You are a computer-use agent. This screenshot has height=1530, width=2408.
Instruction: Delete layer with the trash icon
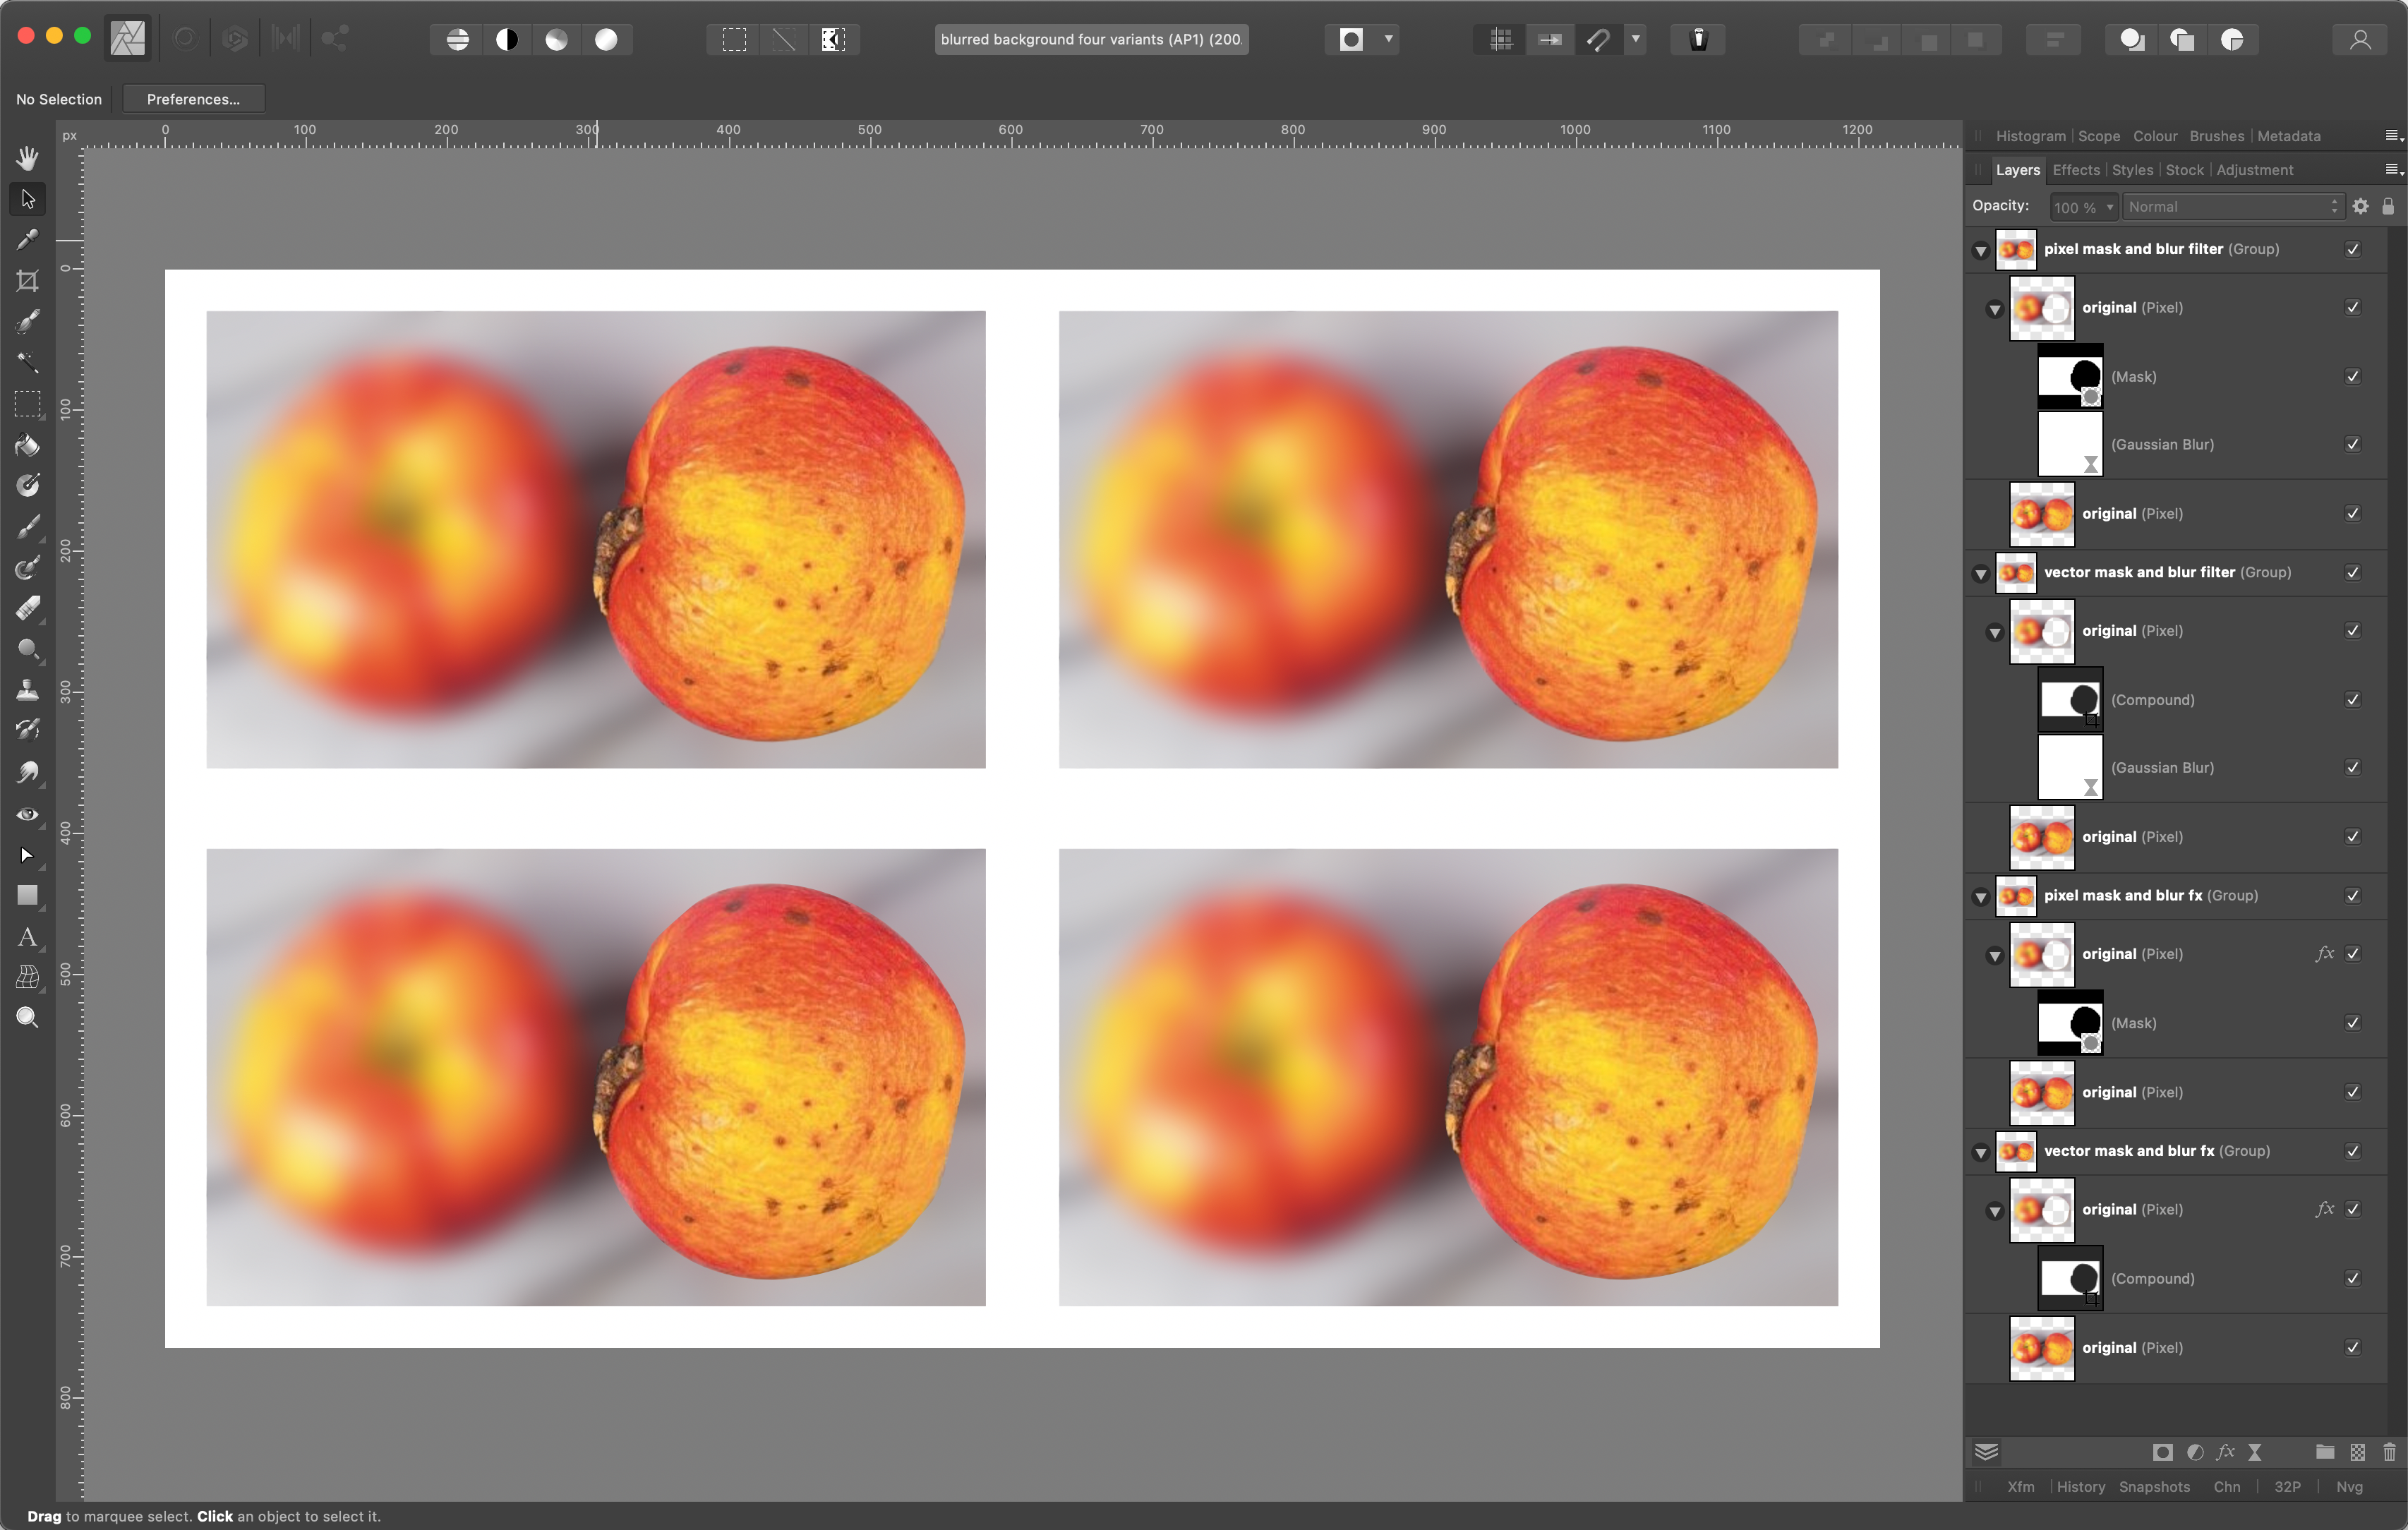(2389, 1452)
